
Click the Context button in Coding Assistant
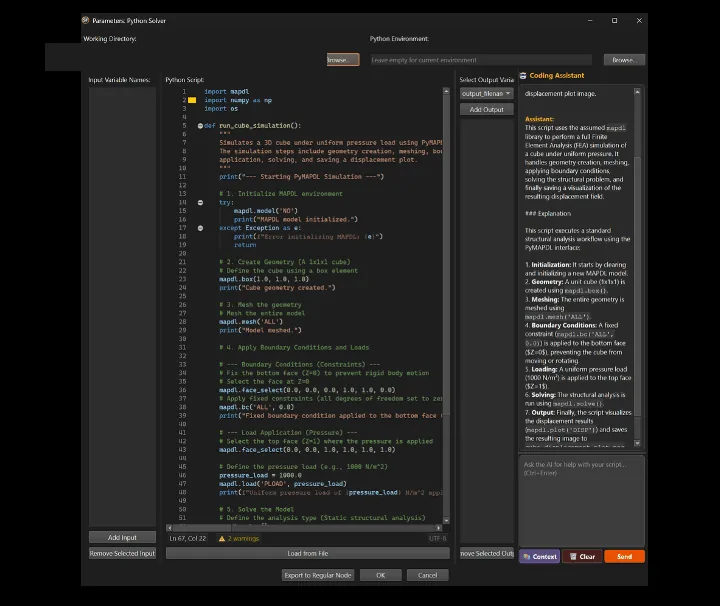click(x=540, y=556)
